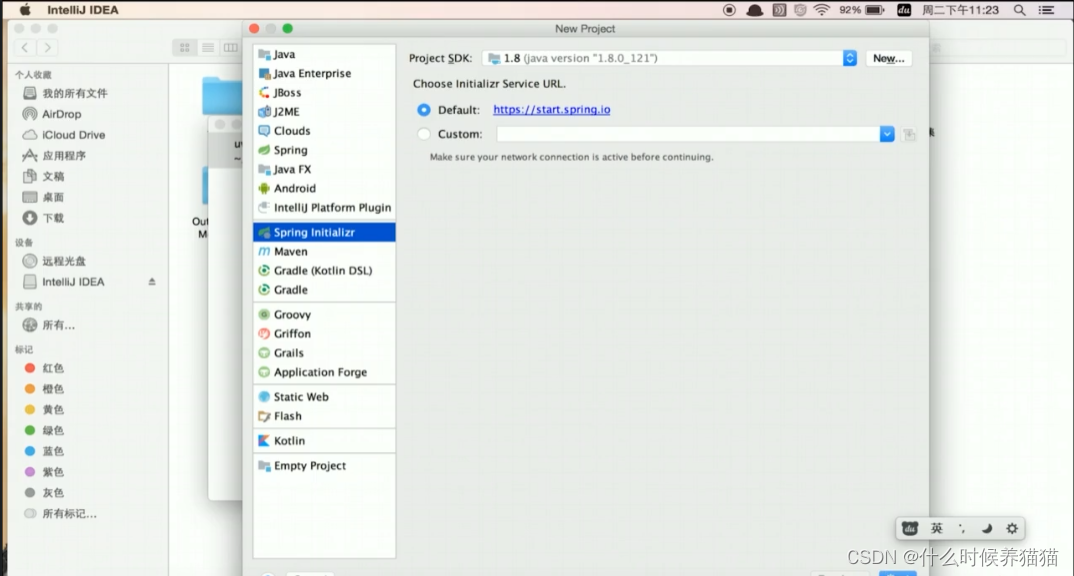The width and height of the screenshot is (1074, 576).
Task: Switch Finder to icon view
Action: [x=185, y=47]
